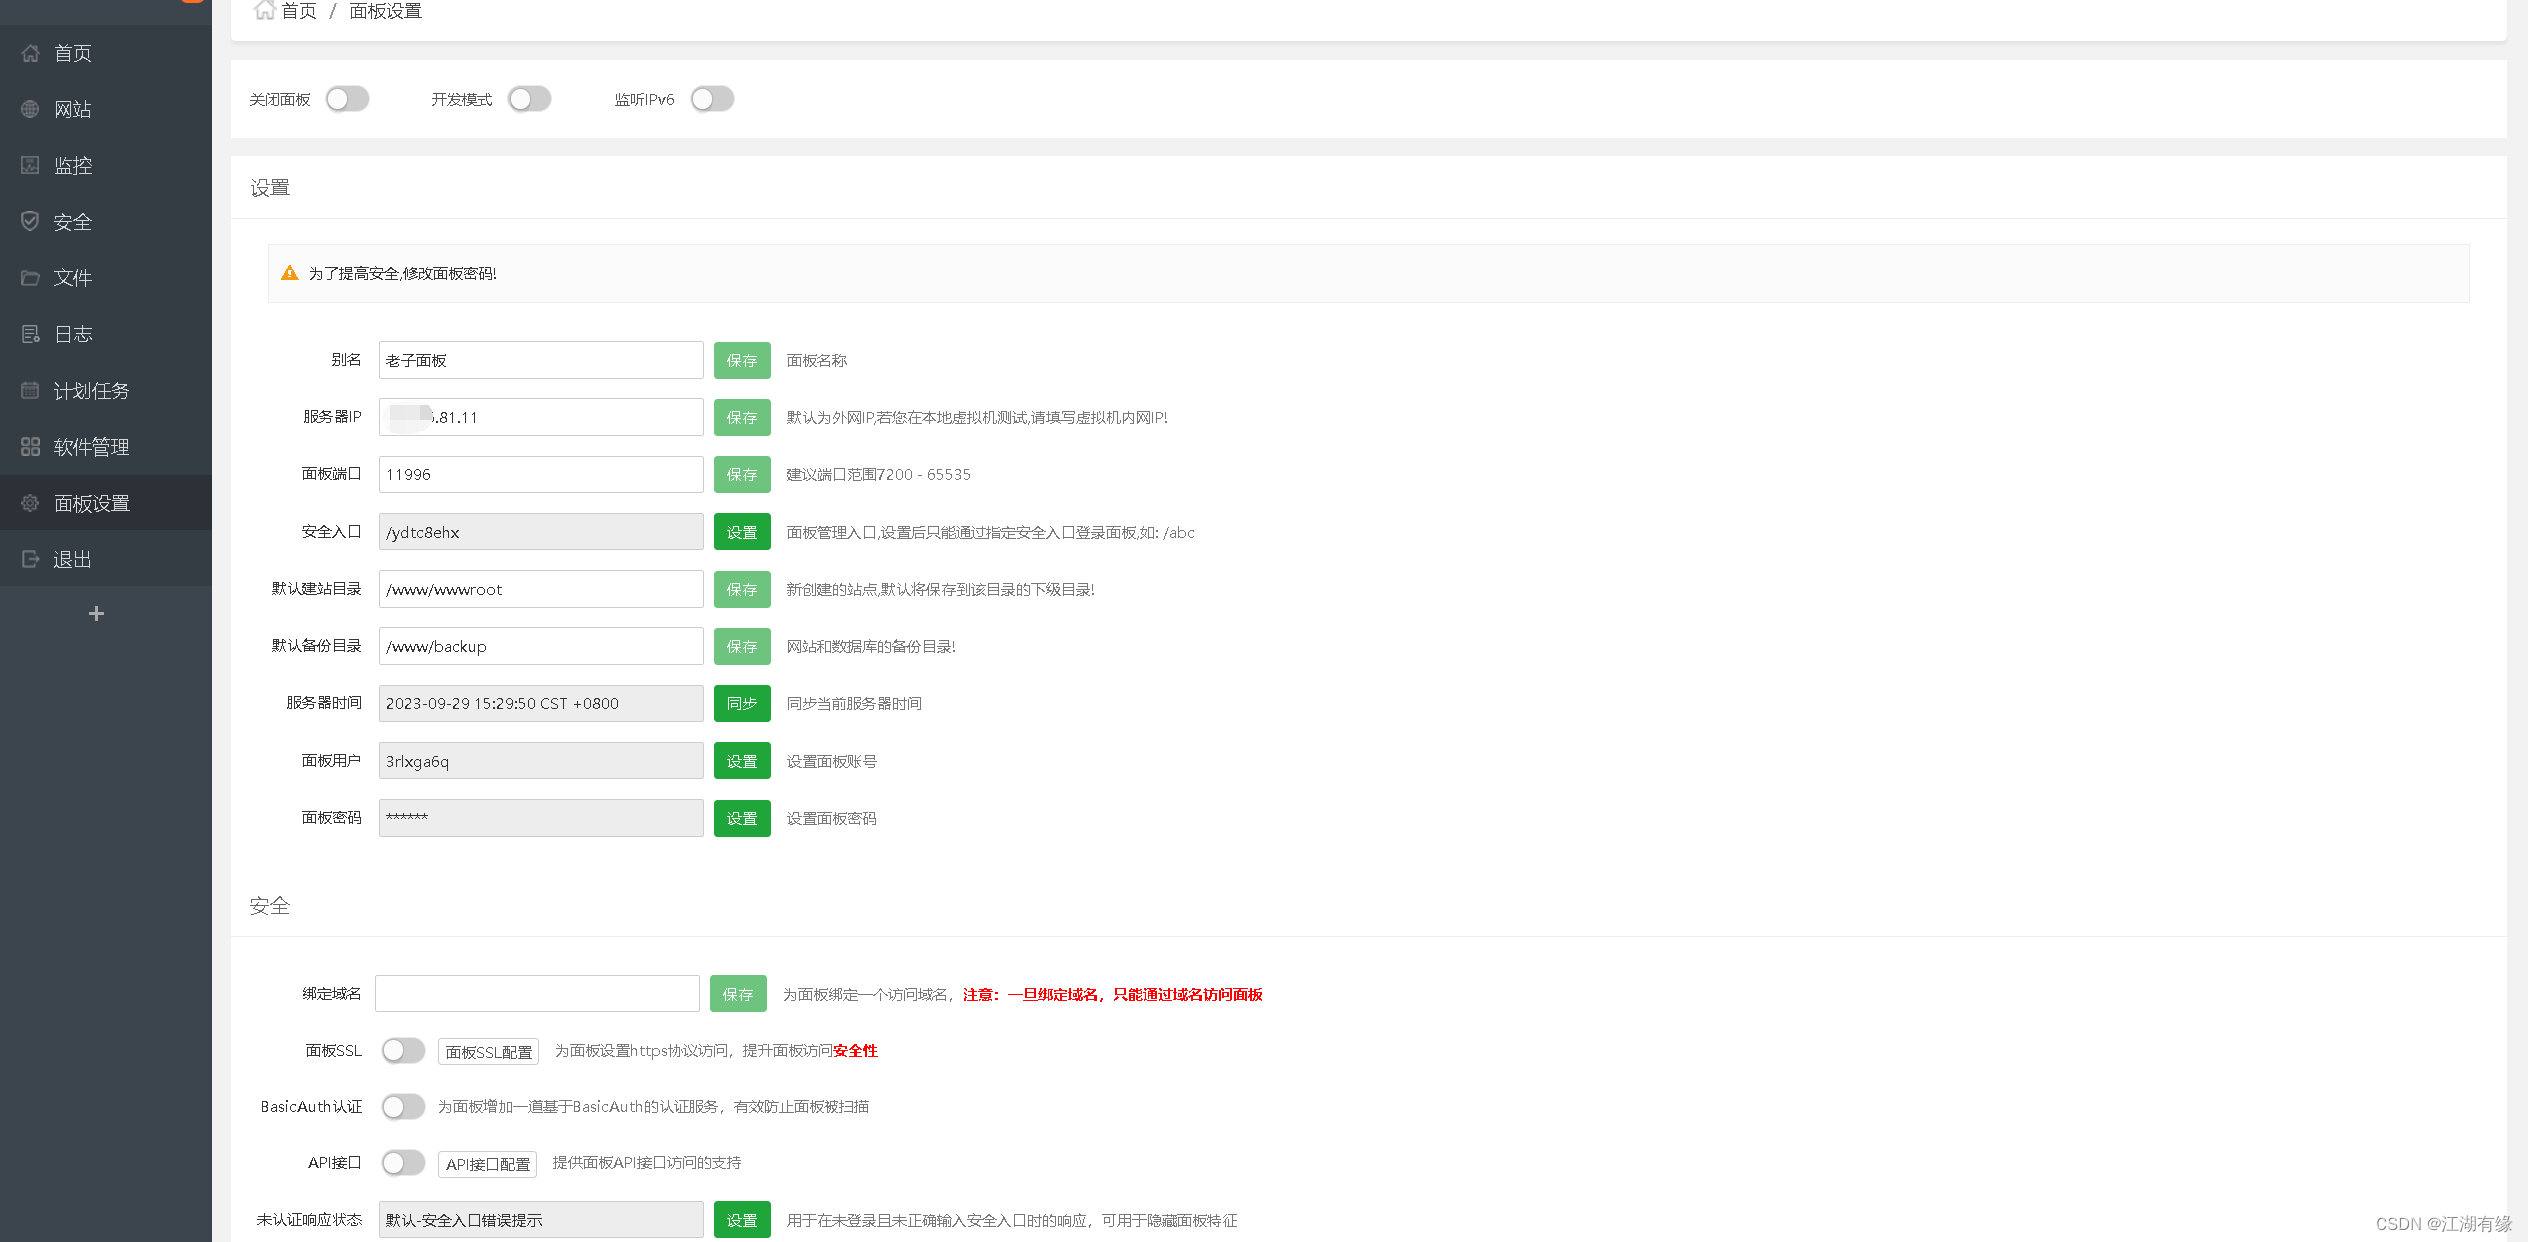The width and height of the screenshot is (2528, 1242).
Task: Click the files folder icon
Action: (31, 278)
